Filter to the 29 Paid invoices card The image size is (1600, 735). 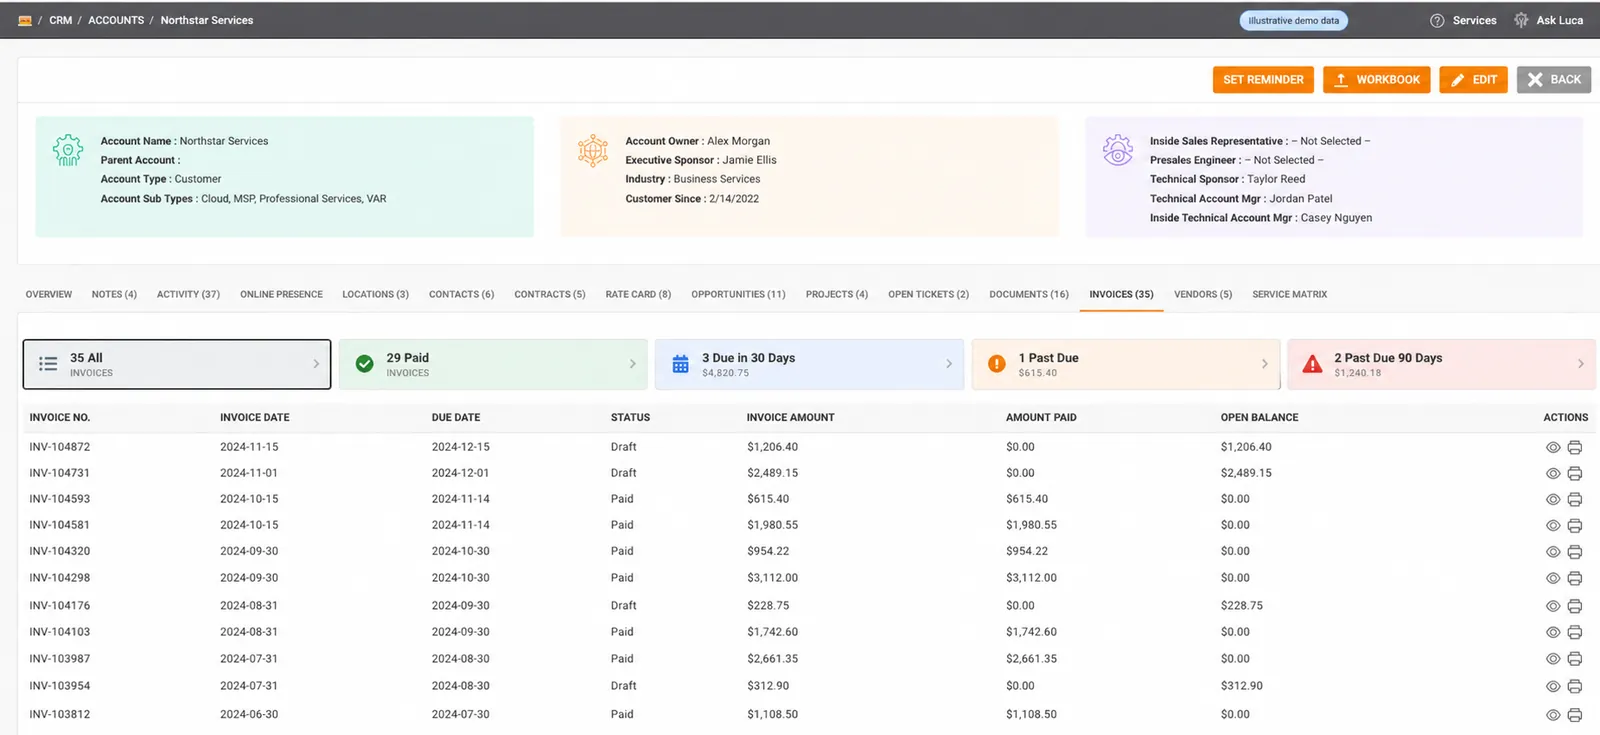493,364
